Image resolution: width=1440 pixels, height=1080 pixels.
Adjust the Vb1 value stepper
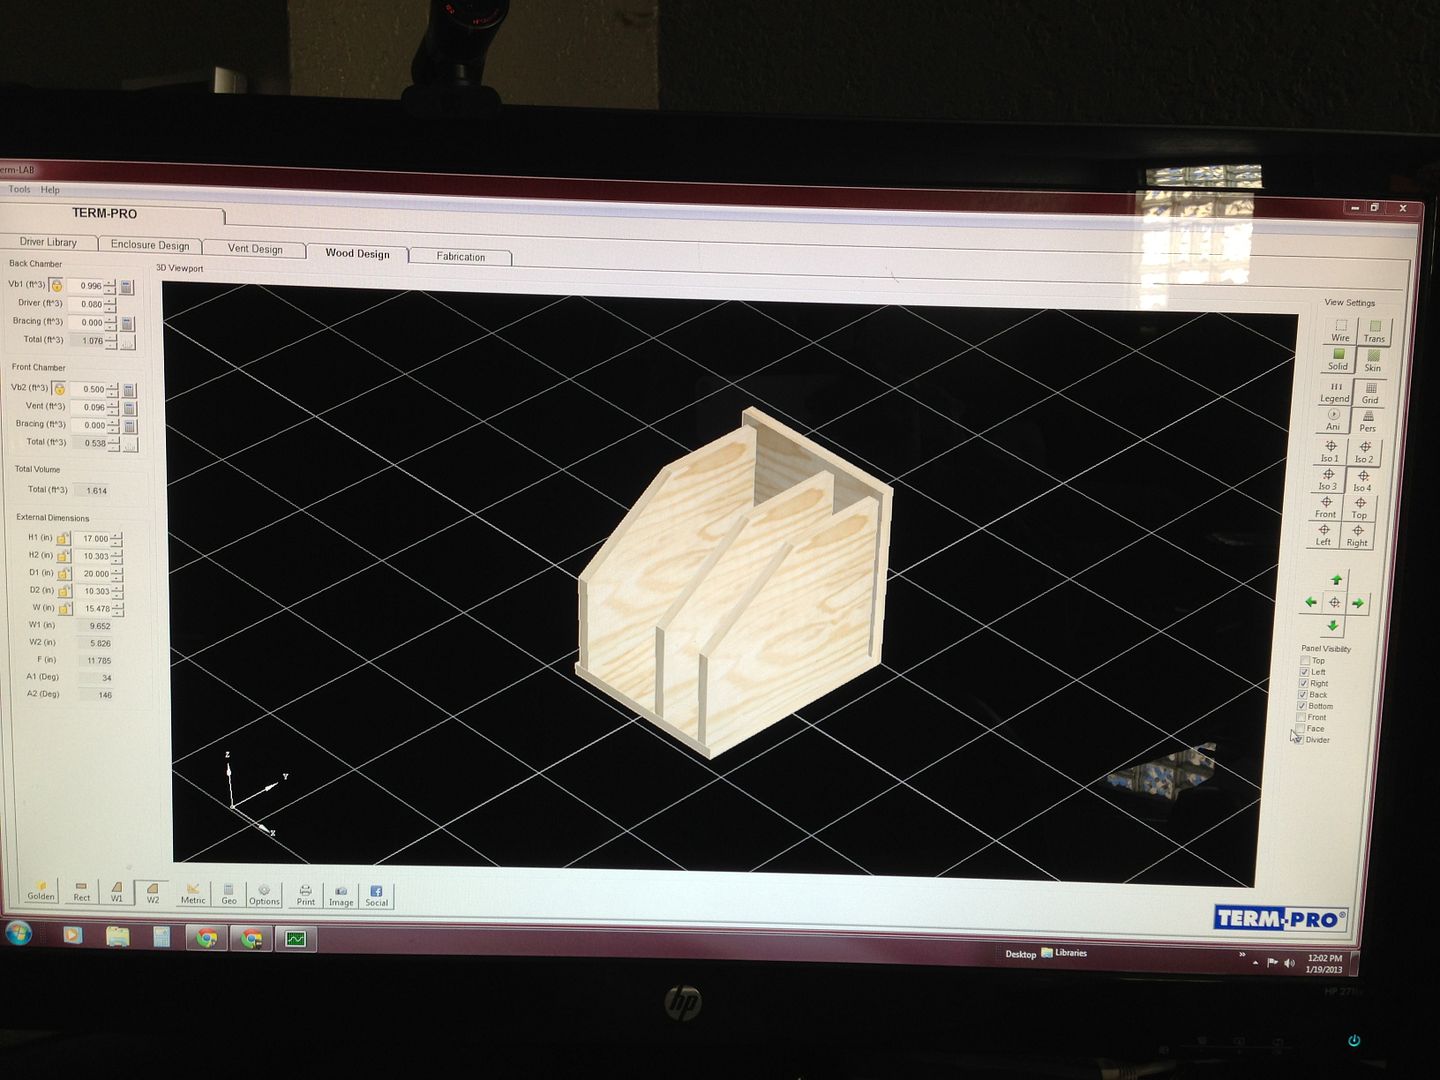coord(110,287)
